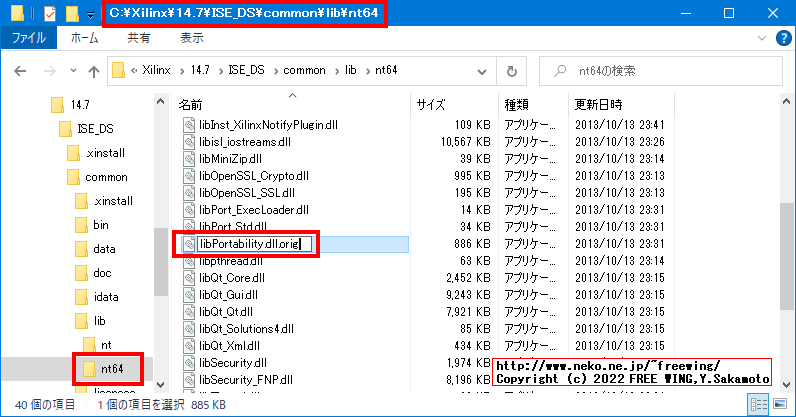796x417 pixels.
Task: Select libOpenSSL_Crypto.dll file icon
Action: 189,176
